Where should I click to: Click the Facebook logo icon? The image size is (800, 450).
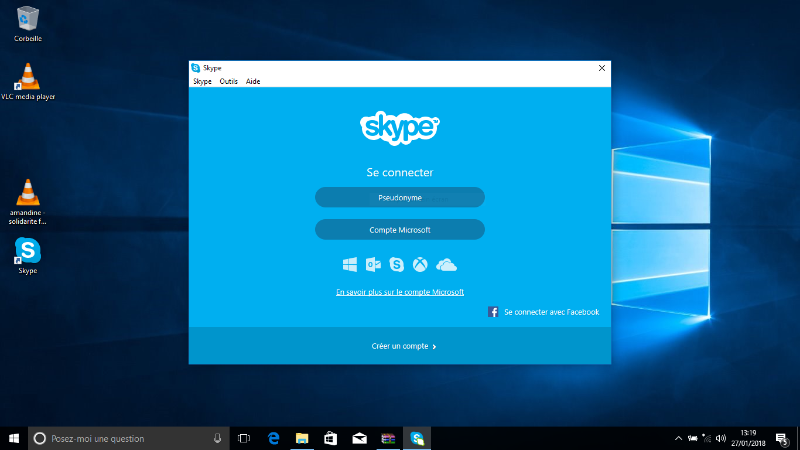[493, 312]
